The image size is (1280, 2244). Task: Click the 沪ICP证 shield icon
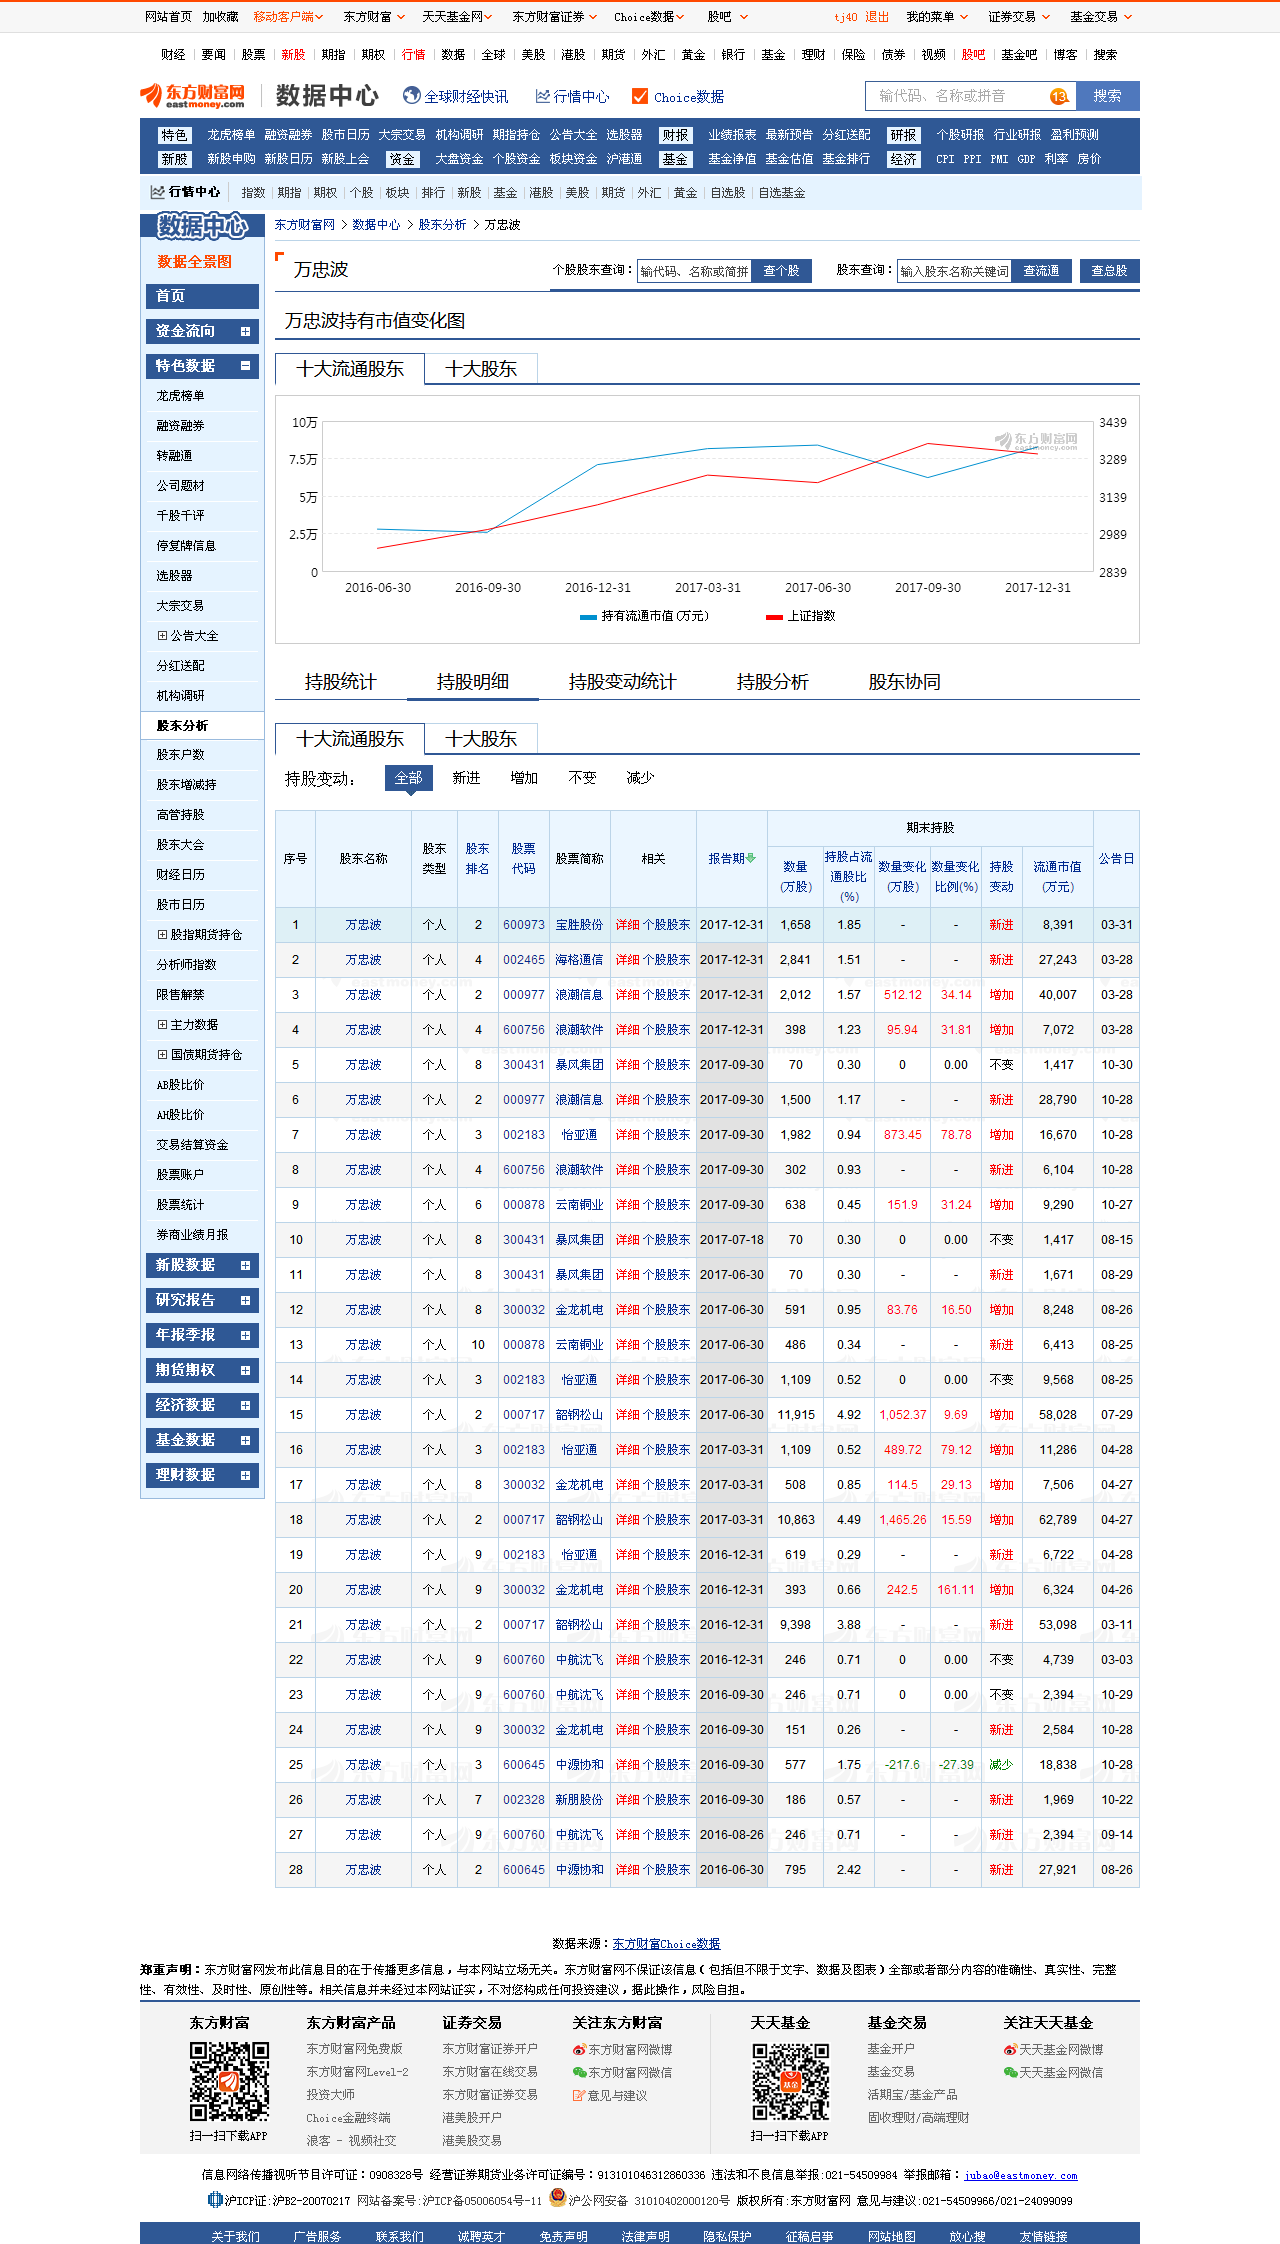[x=214, y=2199]
